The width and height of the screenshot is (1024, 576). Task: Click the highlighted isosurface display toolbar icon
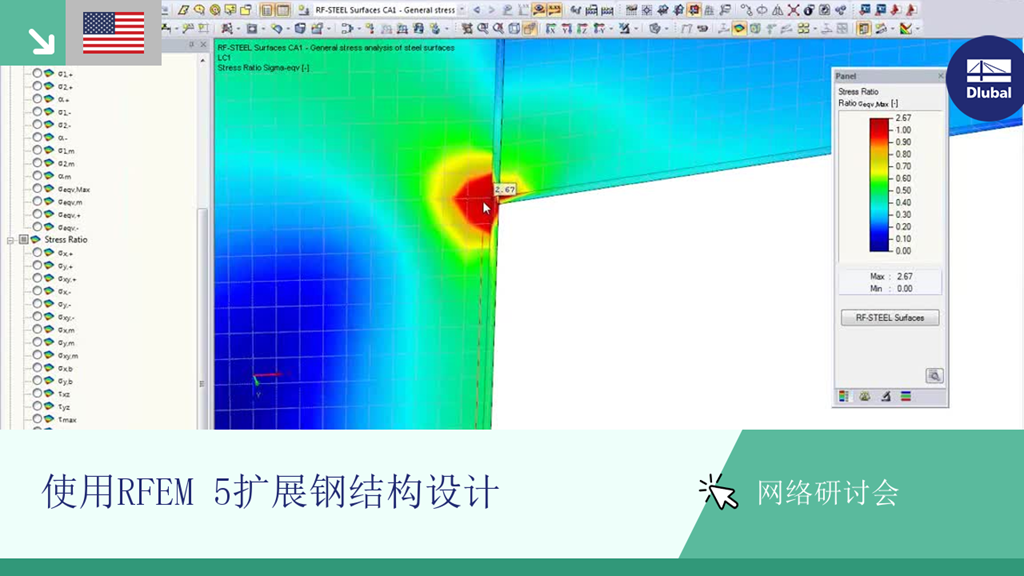[x=739, y=28]
